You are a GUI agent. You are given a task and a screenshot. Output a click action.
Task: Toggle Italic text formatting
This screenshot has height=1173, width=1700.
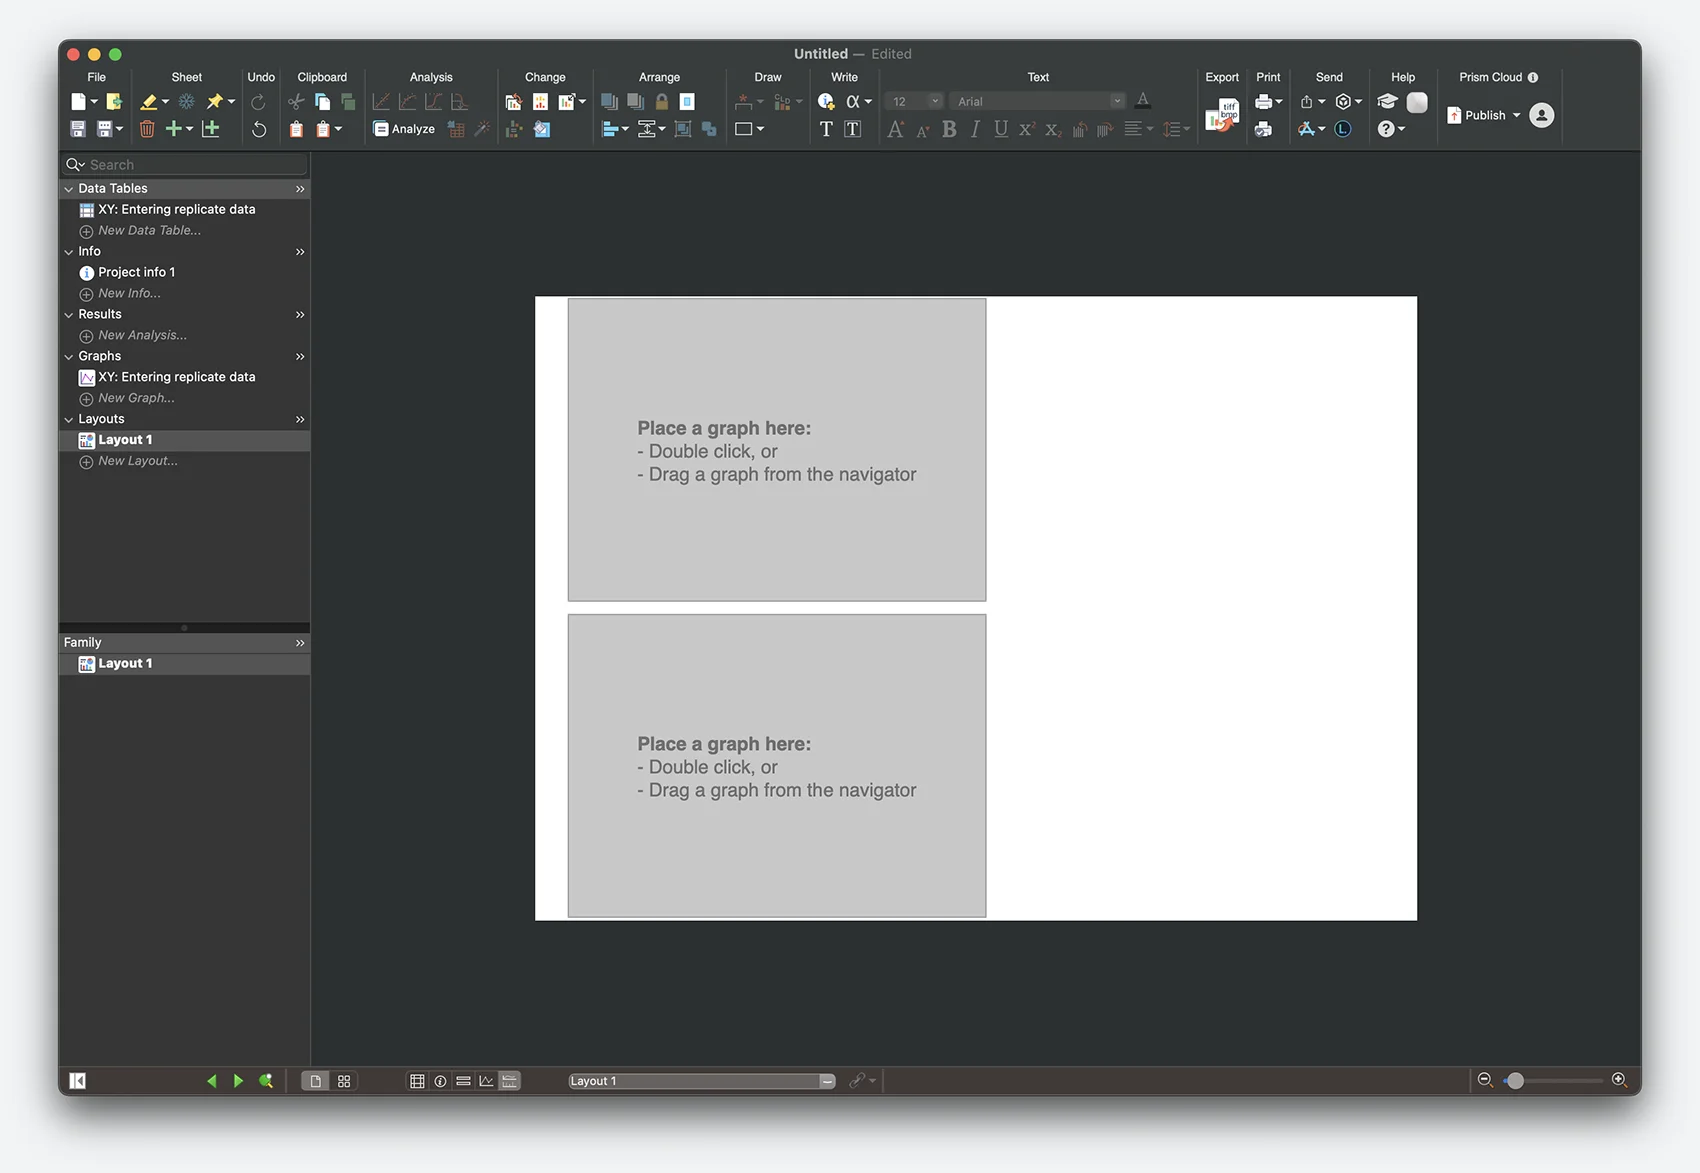pos(975,129)
